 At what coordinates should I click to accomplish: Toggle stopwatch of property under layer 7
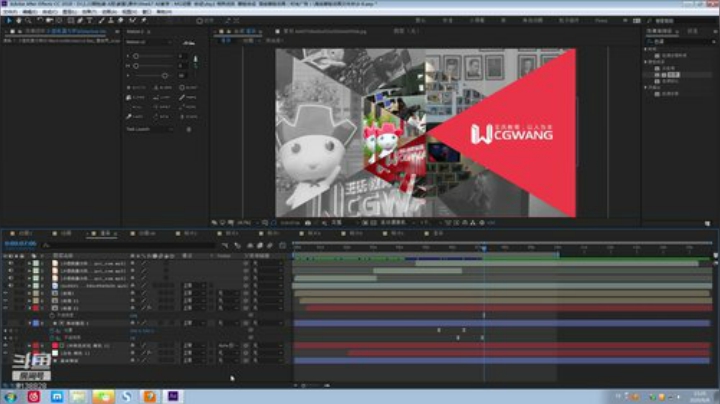[51, 315]
